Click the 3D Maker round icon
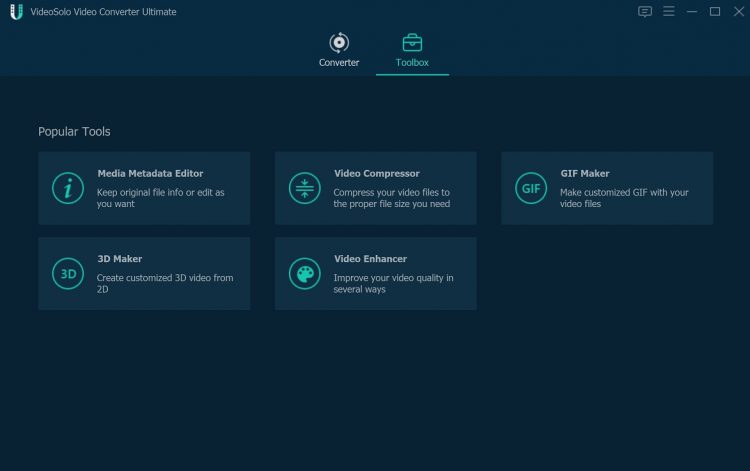The image size is (750, 471). pos(68,274)
